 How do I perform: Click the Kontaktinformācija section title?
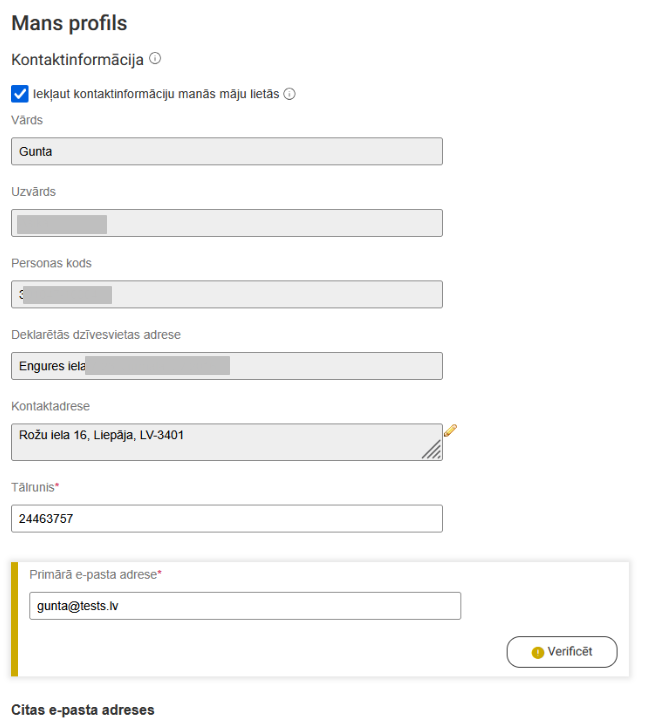click(x=77, y=60)
